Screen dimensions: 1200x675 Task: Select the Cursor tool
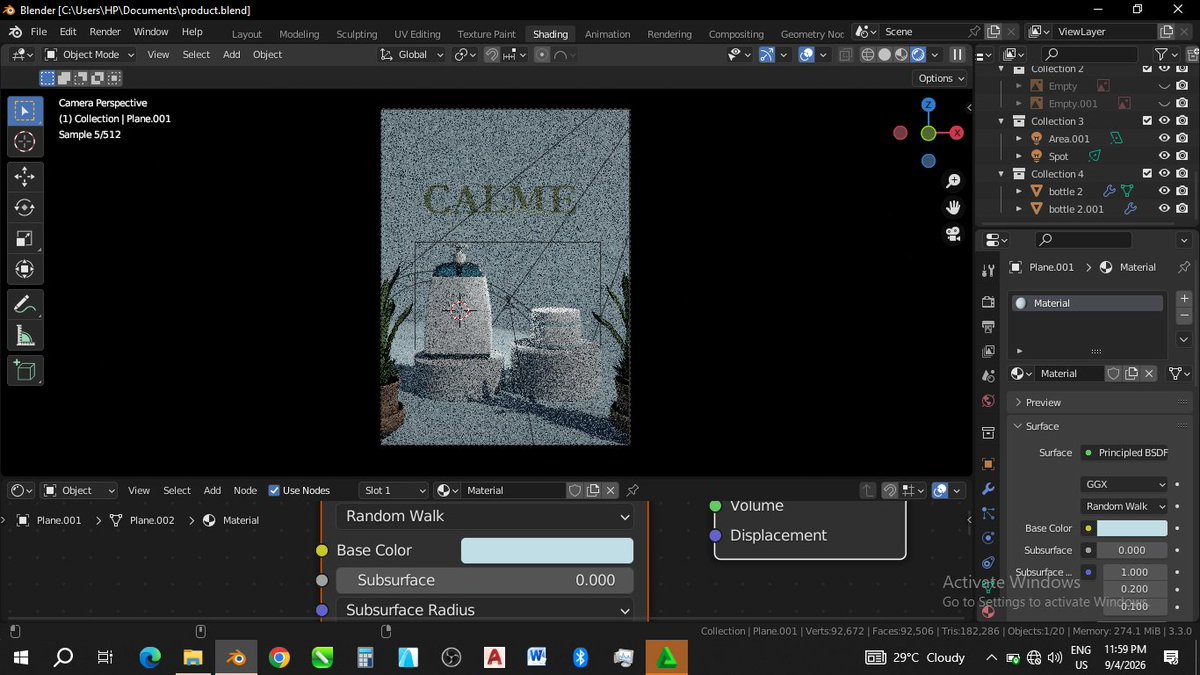(25, 142)
